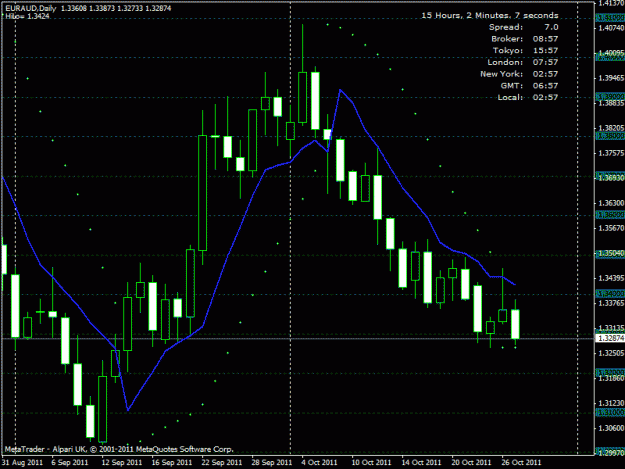Select the '10 Oct 2011' date label
Image resolution: width=625 pixels, height=469 pixels.
pos(371,463)
